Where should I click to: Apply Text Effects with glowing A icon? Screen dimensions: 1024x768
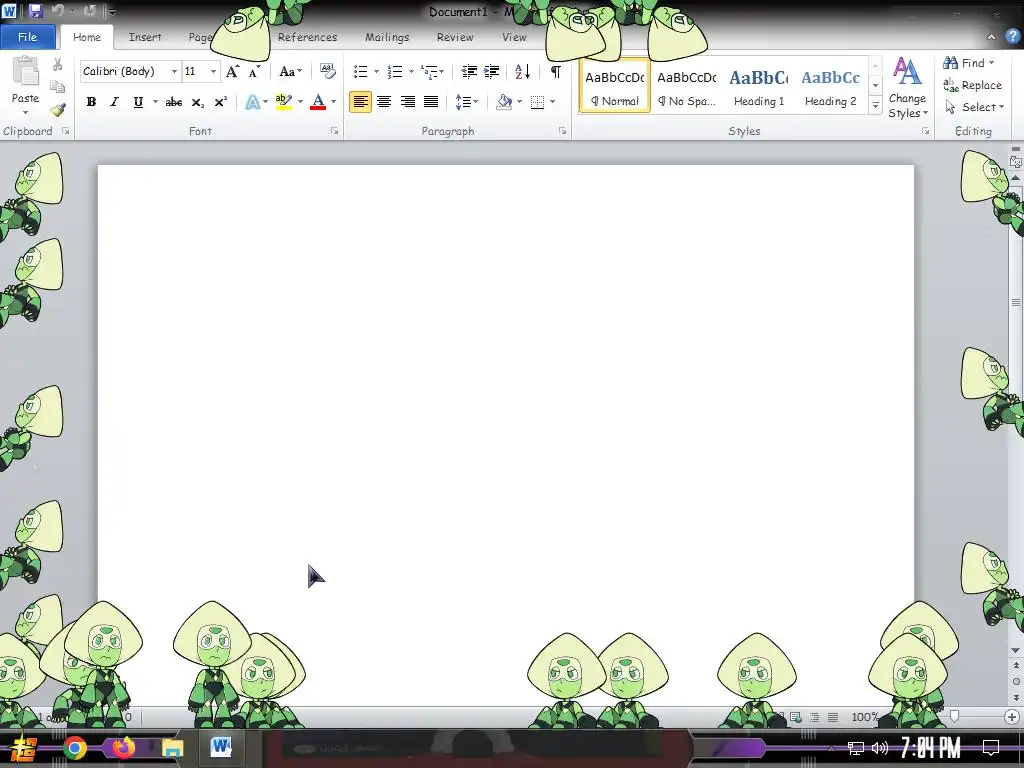252,102
